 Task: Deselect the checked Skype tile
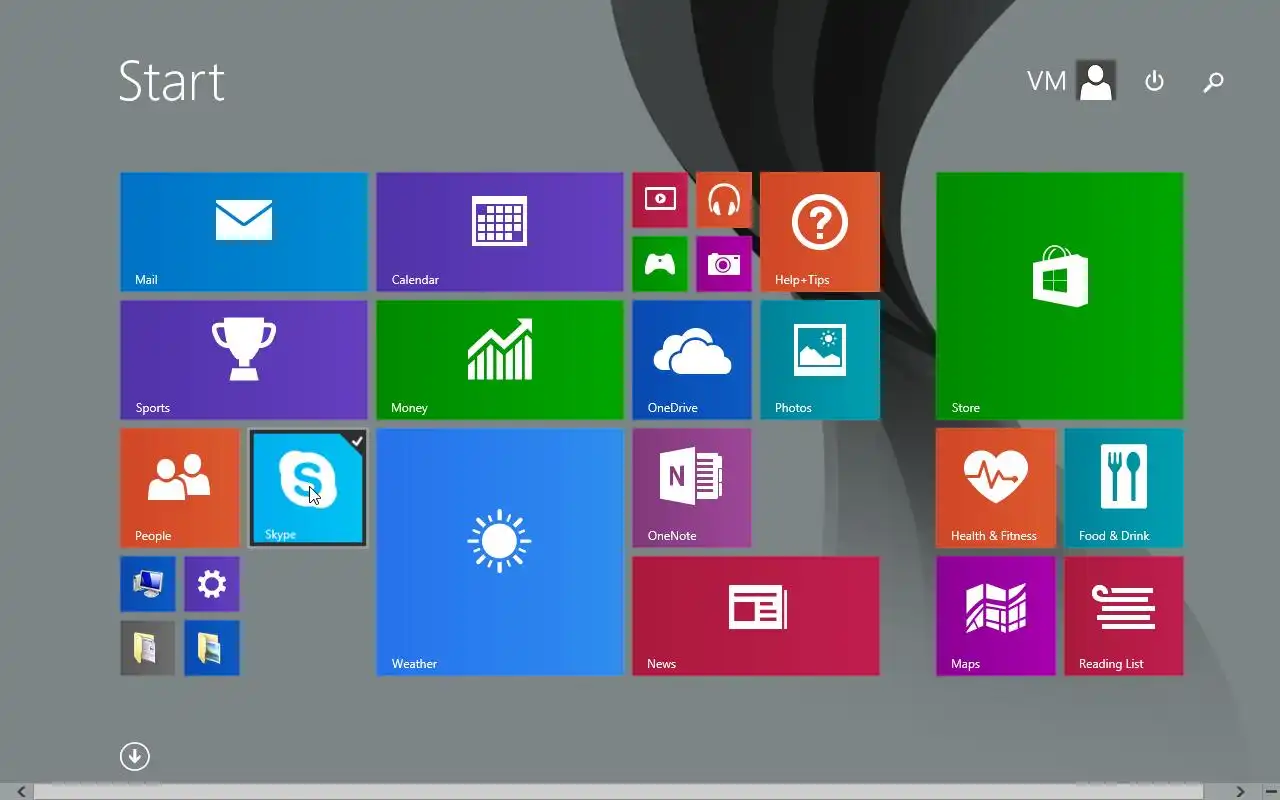pos(308,488)
